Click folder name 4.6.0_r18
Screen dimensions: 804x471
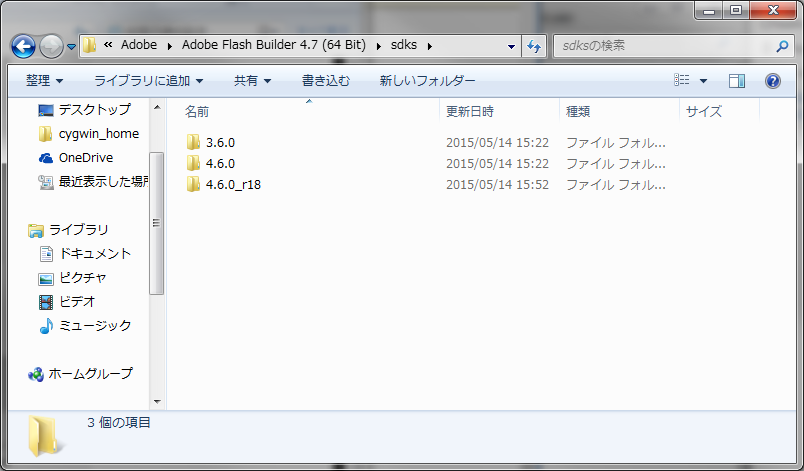tap(233, 185)
